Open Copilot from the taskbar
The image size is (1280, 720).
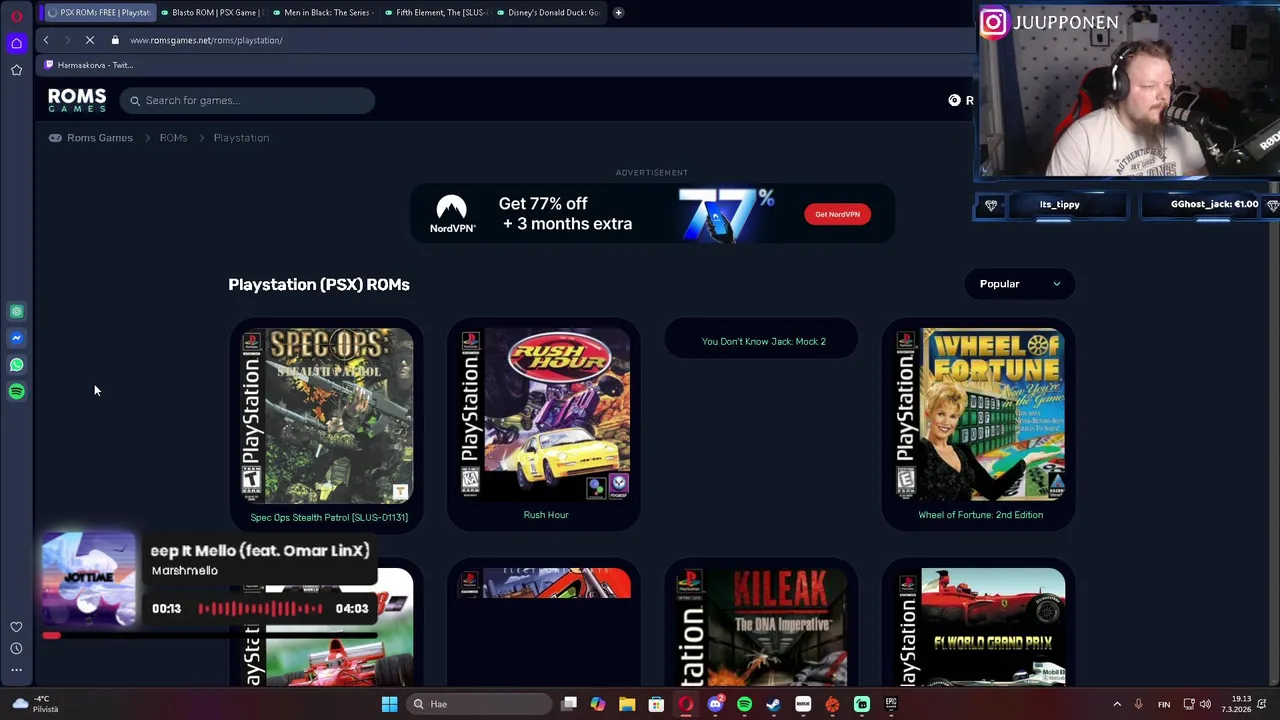[x=597, y=704]
